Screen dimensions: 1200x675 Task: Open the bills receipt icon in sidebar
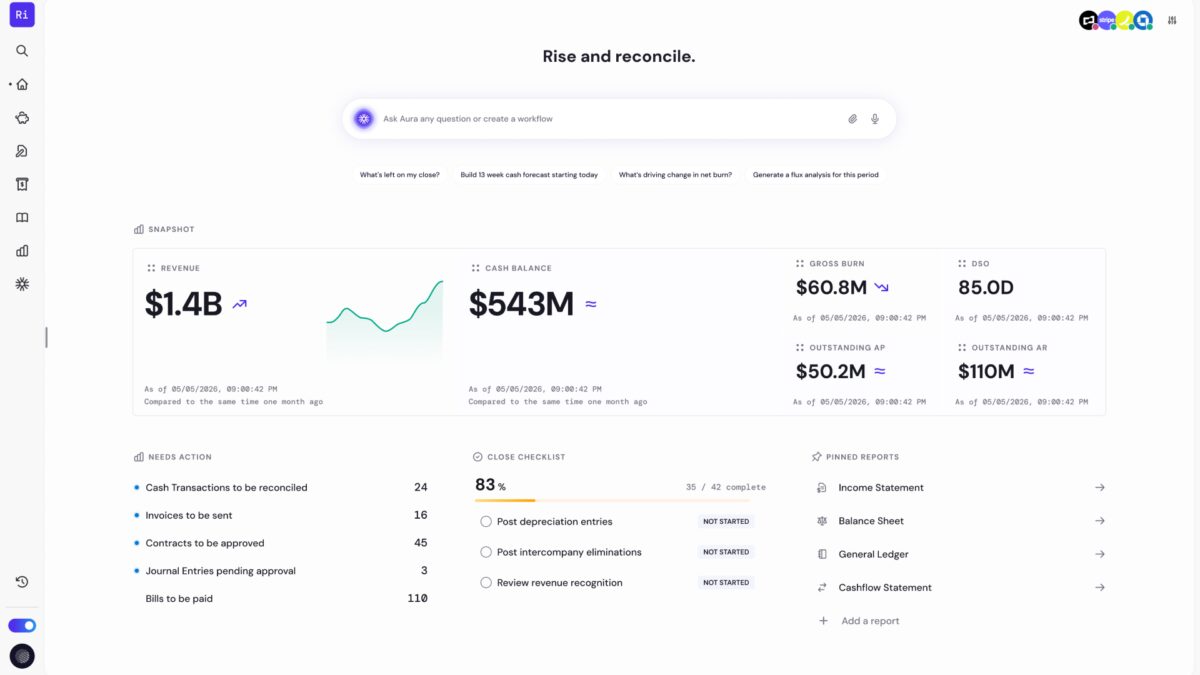(22, 184)
